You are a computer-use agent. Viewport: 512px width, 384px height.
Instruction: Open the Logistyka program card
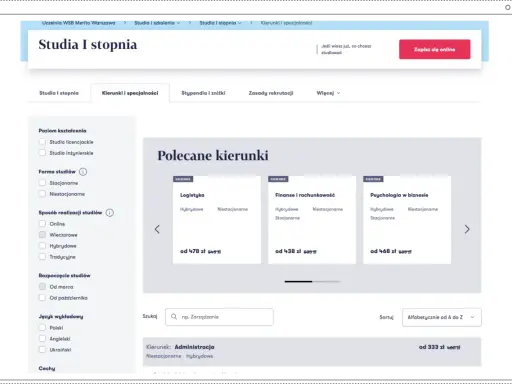(x=217, y=220)
